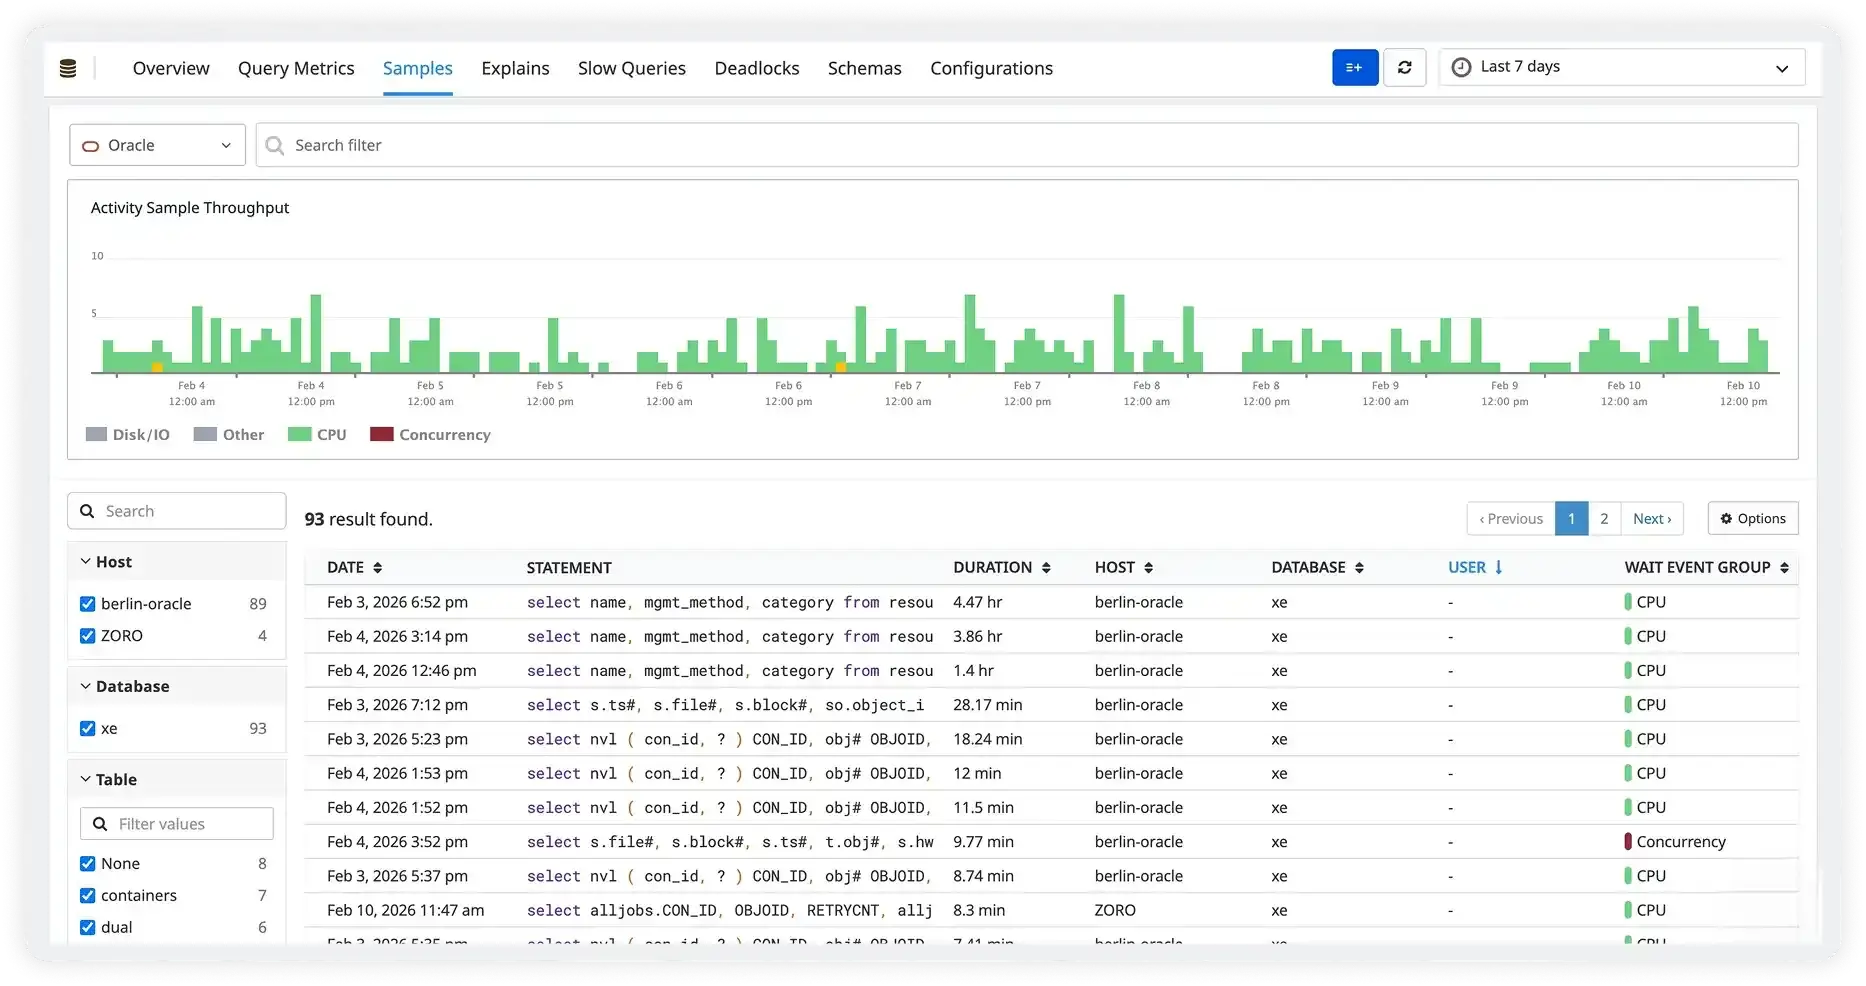Click the Concurrency legend color swatch

point(381,435)
